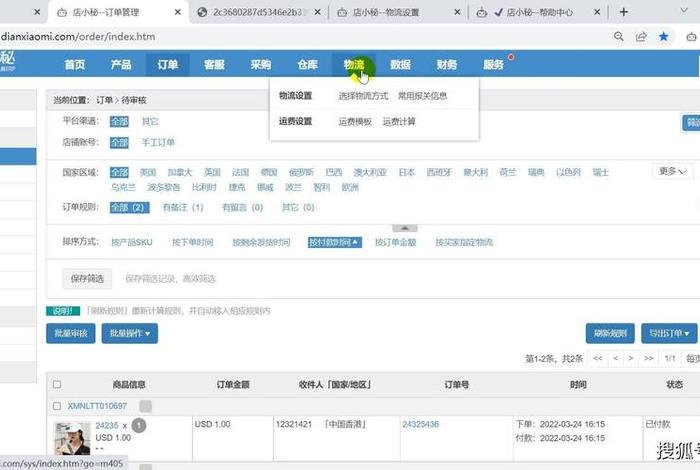
Task: Select 其它 platform channel filter
Action: (150, 121)
